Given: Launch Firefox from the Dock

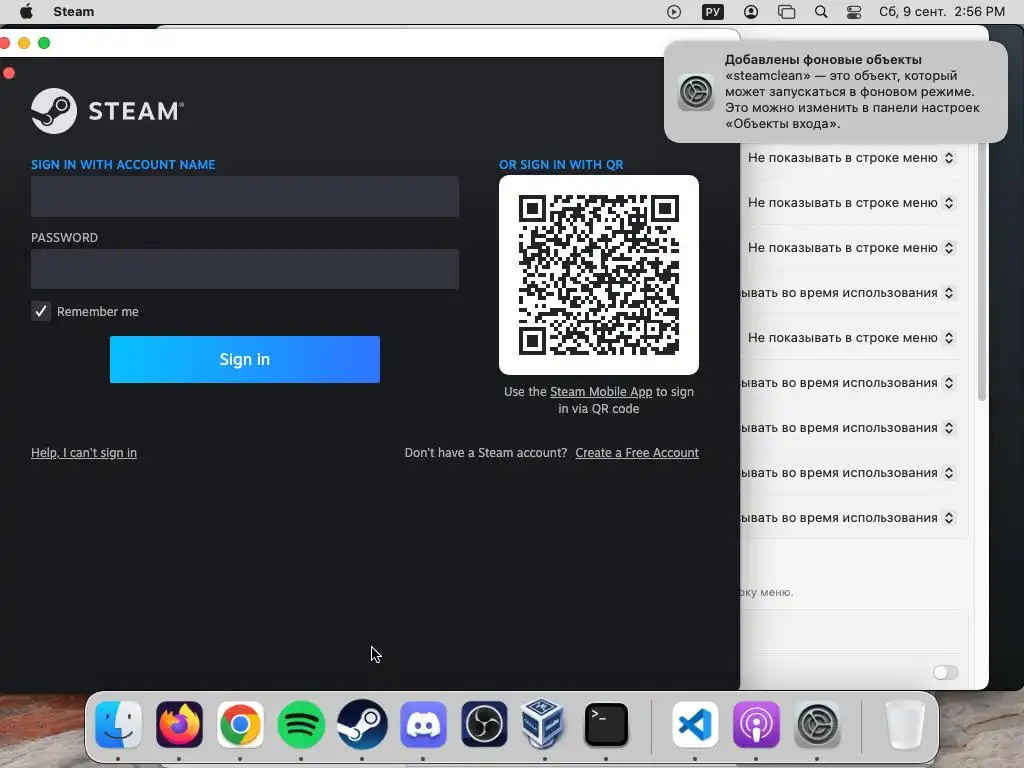Looking at the screenshot, I should [x=180, y=724].
